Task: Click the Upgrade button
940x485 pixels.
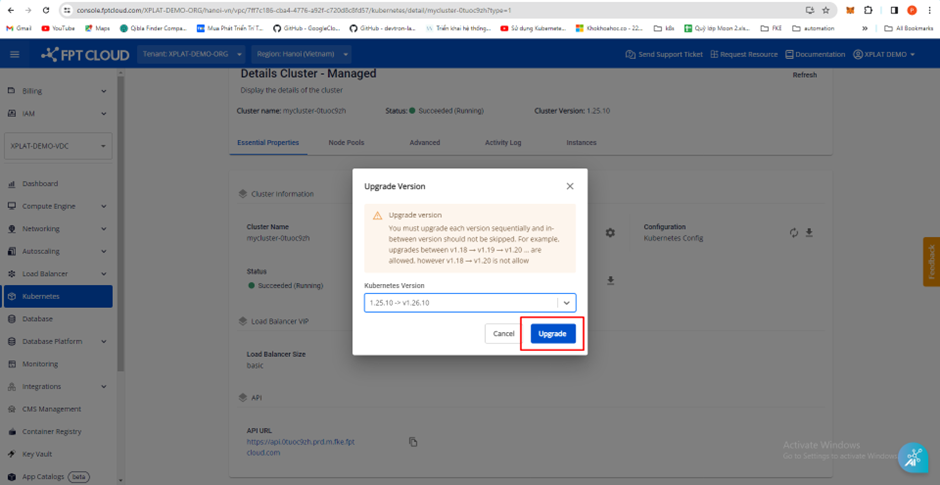Action: (552, 334)
